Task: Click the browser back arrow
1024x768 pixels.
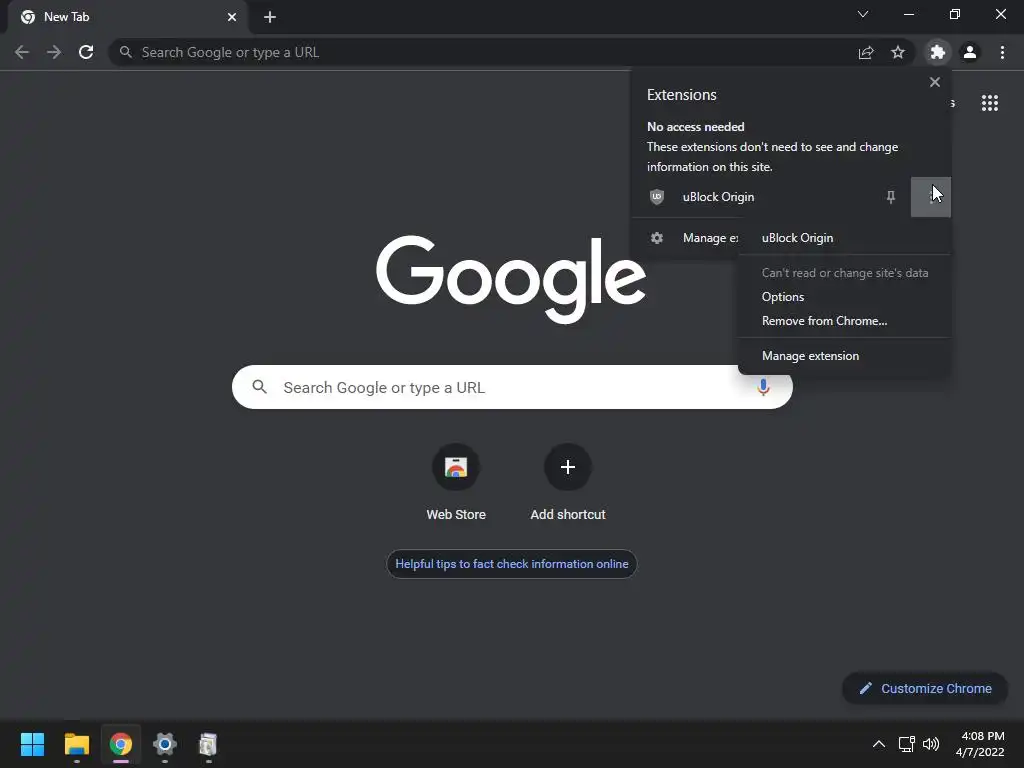Action: 22,52
